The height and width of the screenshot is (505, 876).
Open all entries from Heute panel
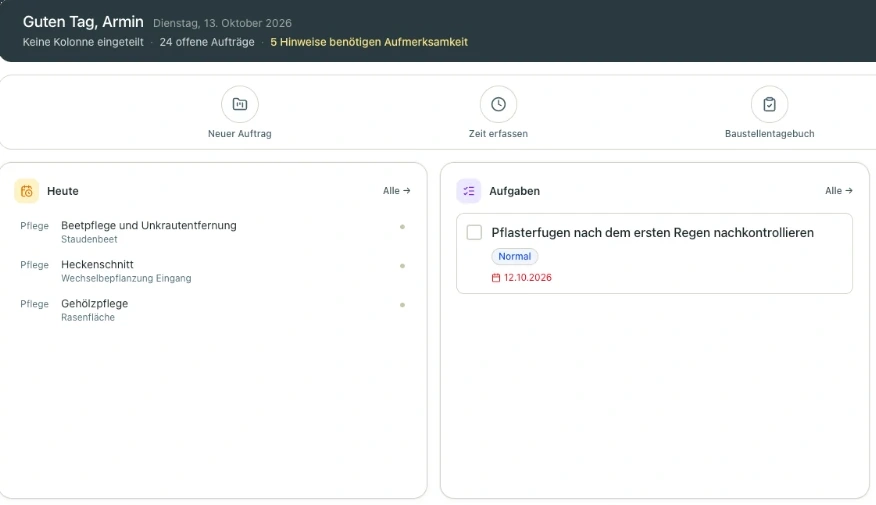(397, 190)
